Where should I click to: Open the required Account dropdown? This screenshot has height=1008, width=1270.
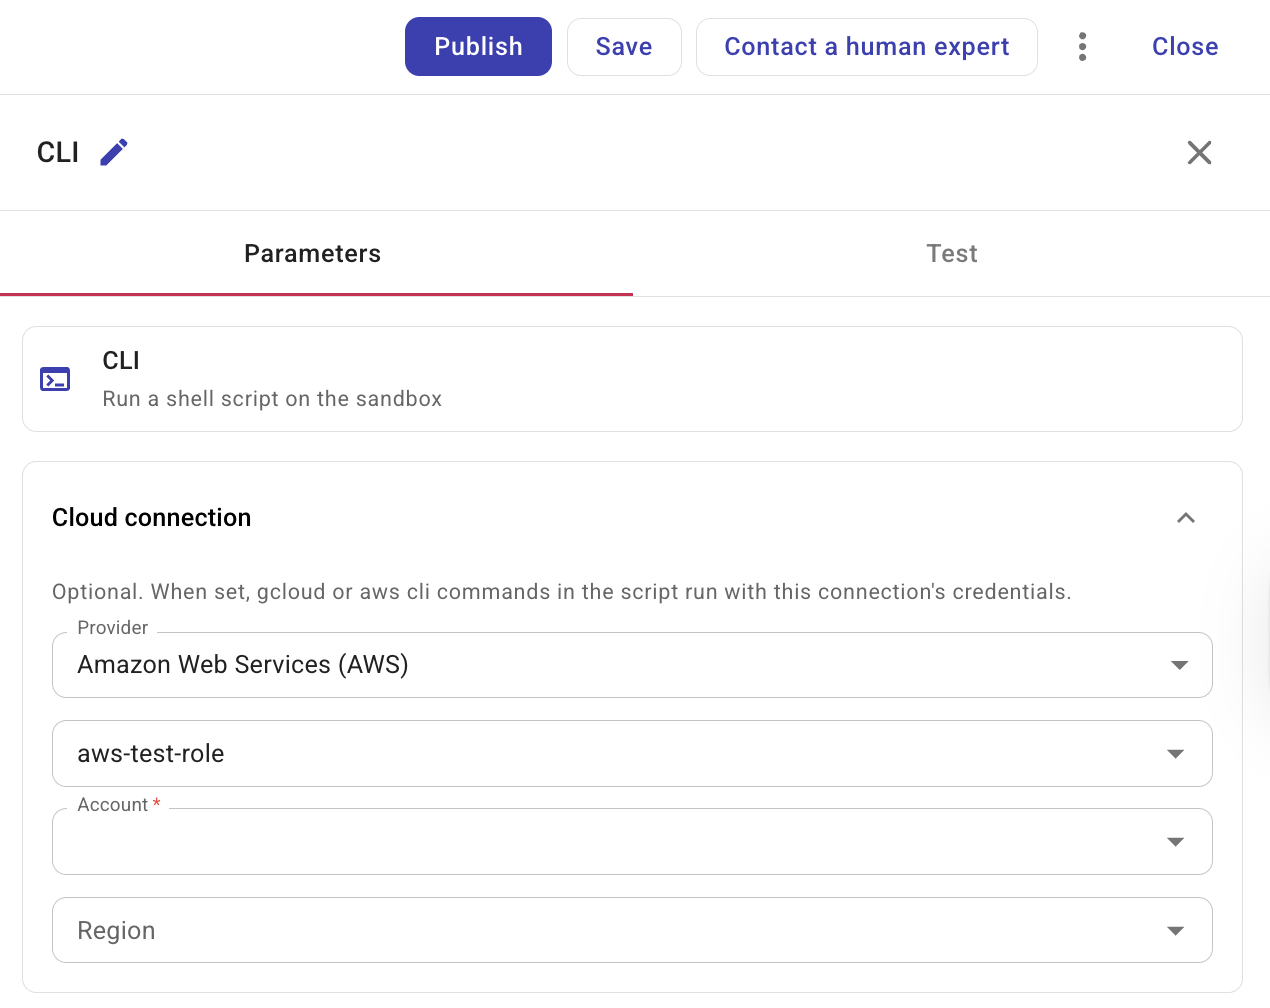click(x=1175, y=841)
